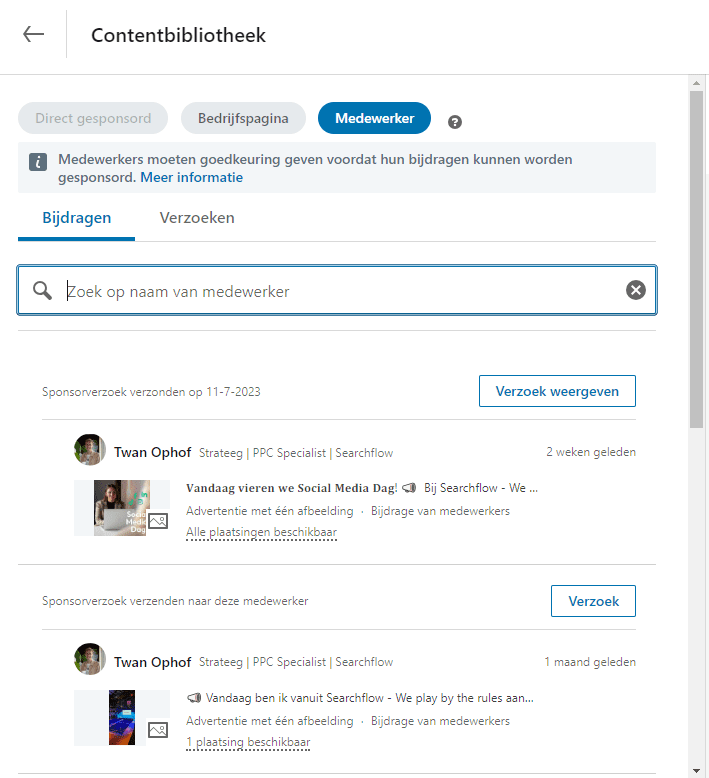Click the image-type icon on the Social Media Dag thumbnail
The image size is (709, 778).
(158, 521)
